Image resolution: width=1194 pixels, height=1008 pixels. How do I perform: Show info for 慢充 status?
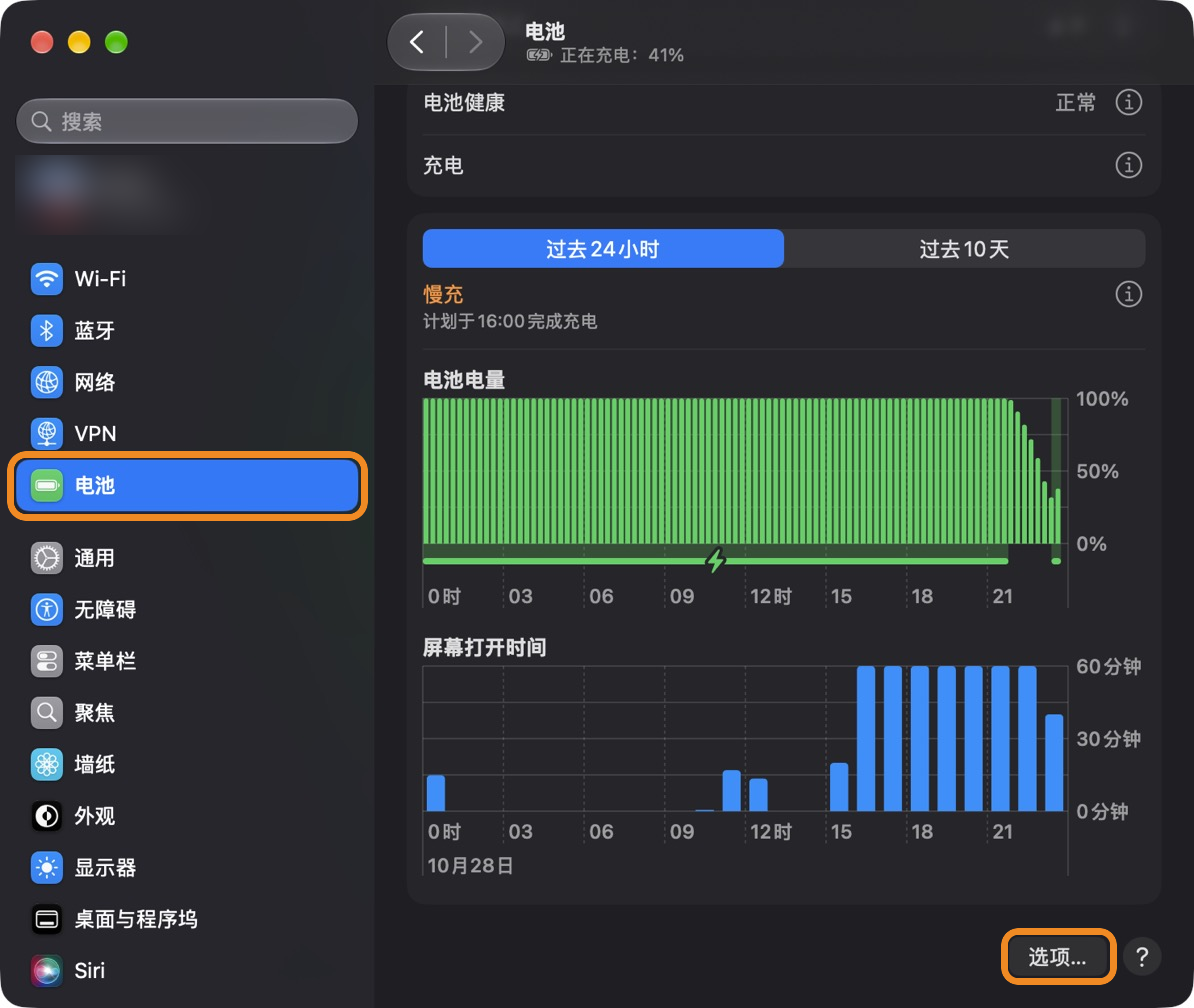point(1129,294)
